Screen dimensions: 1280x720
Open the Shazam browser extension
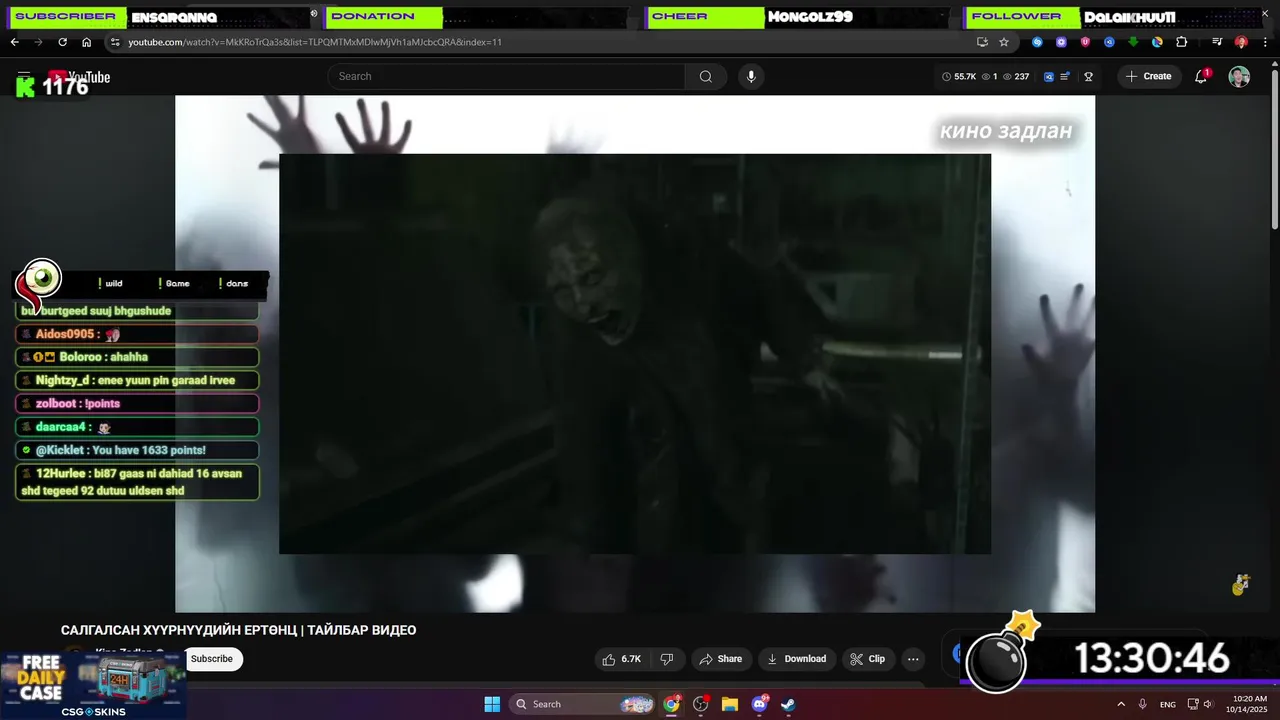pyautogui.click(x=1037, y=42)
